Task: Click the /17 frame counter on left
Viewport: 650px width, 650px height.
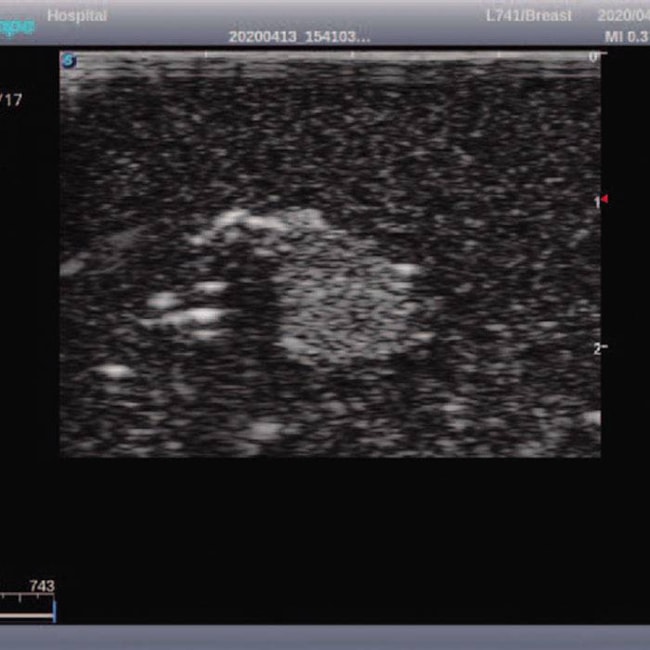Action: click(11, 100)
